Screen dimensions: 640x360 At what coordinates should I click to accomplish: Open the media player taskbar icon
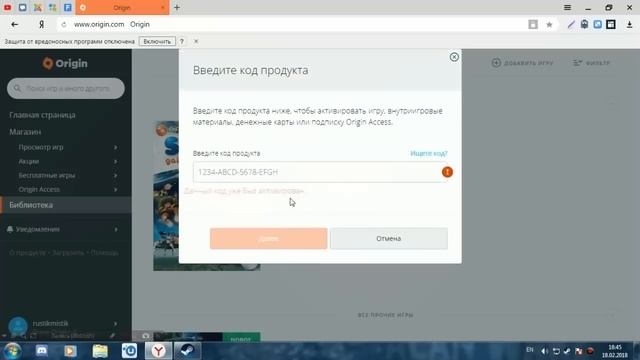70,351
